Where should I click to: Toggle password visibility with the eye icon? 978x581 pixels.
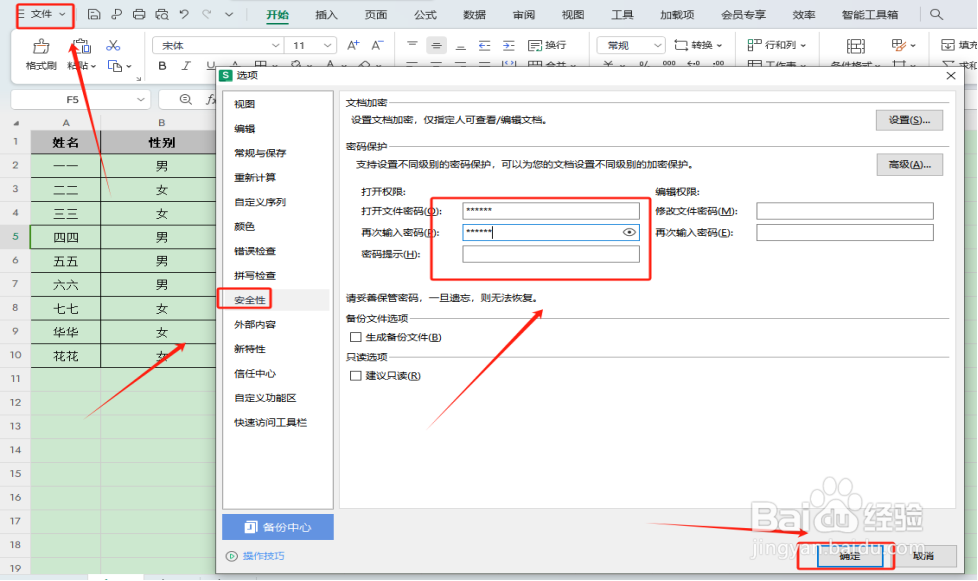point(629,231)
